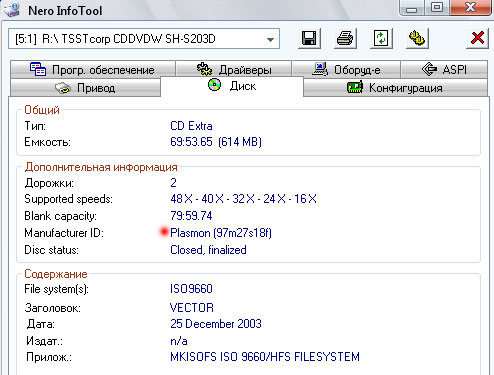Viewport: 494px width, 375px height.
Task: Click the Manufacturer ID label
Action: click(64, 233)
